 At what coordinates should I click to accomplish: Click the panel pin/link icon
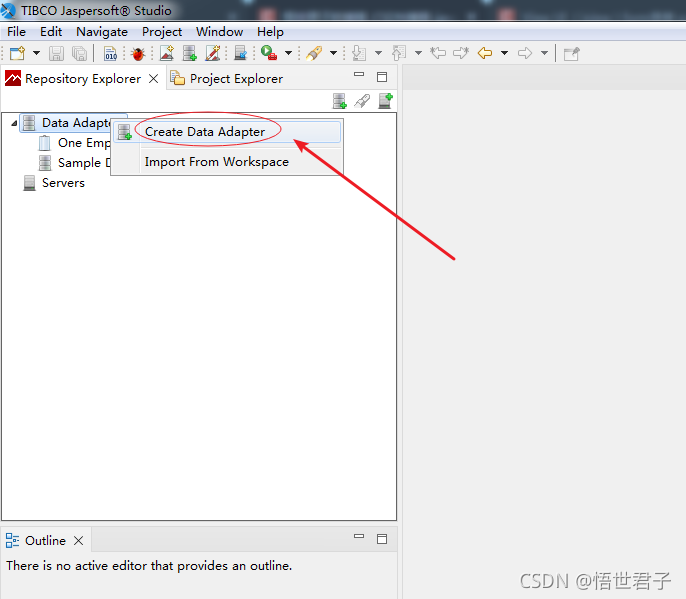[362, 101]
